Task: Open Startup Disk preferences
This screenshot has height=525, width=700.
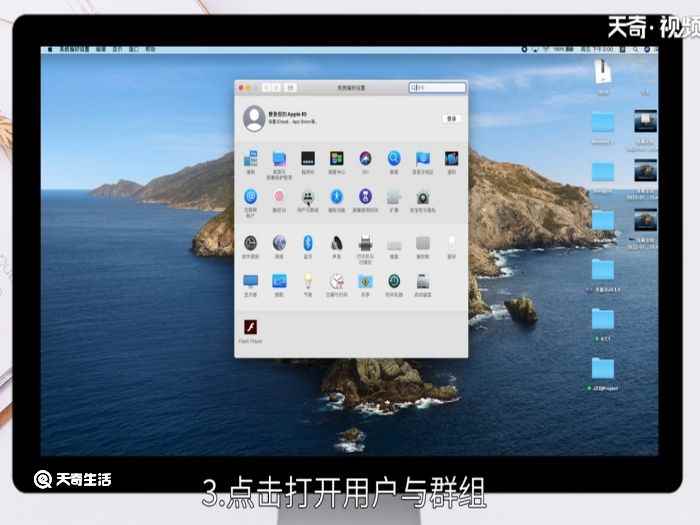Action: pyautogui.click(x=422, y=281)
